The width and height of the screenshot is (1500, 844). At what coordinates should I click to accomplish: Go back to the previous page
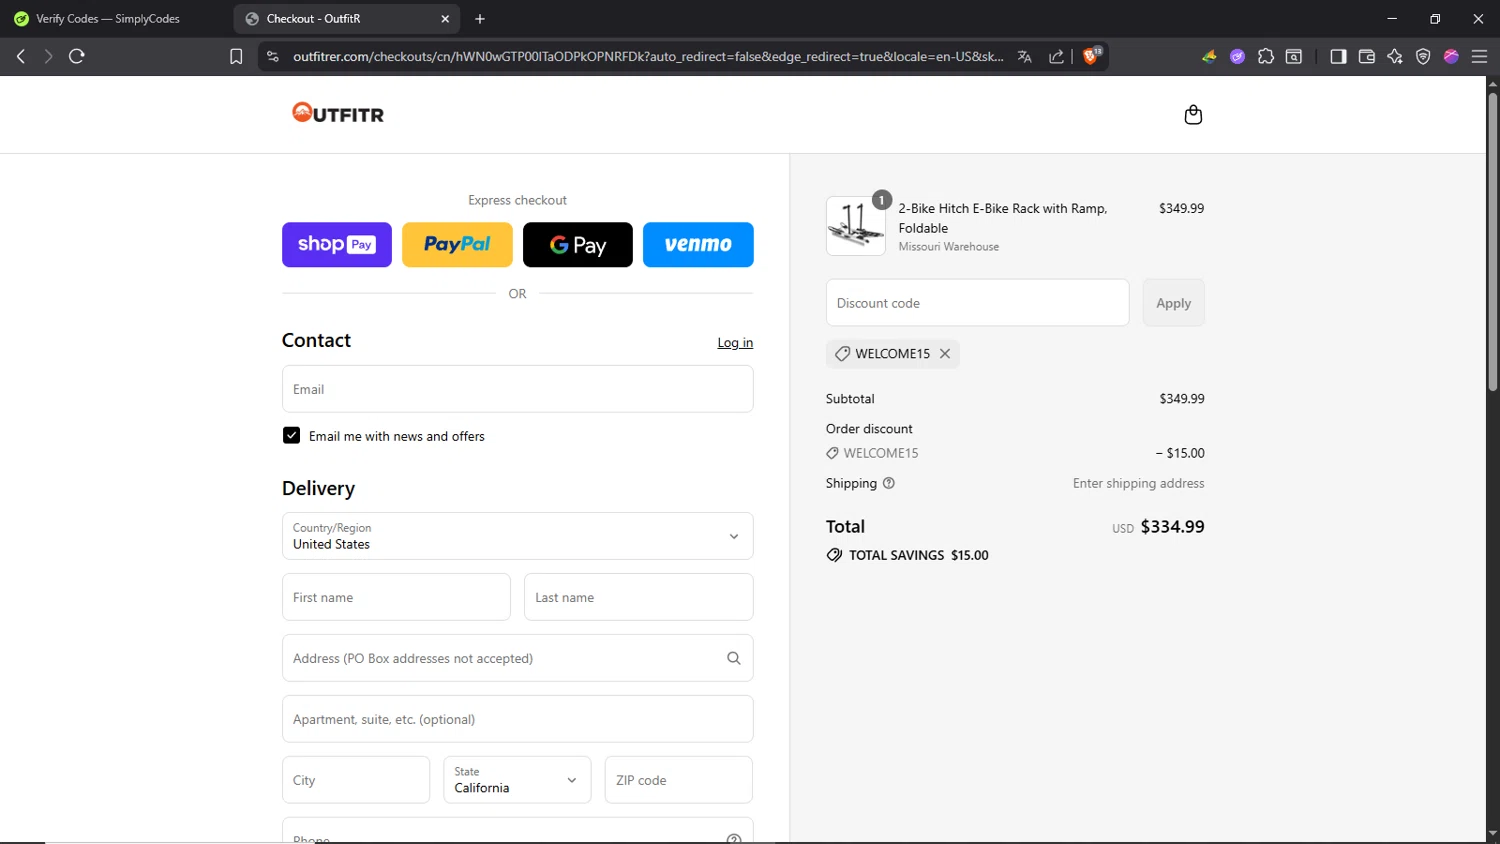20,57
